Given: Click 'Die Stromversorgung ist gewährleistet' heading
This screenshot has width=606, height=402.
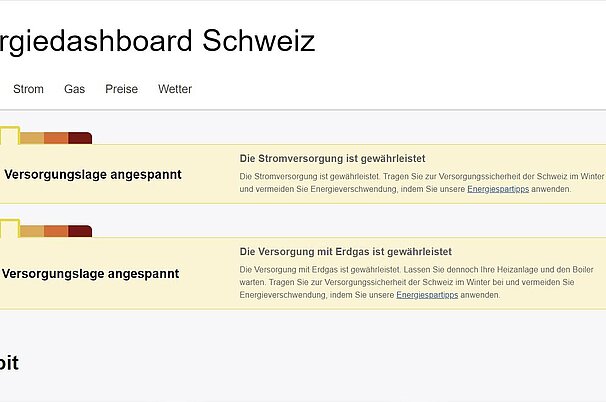Looking at the screenshot, I should pyautogui.click(x=333, y=158).
